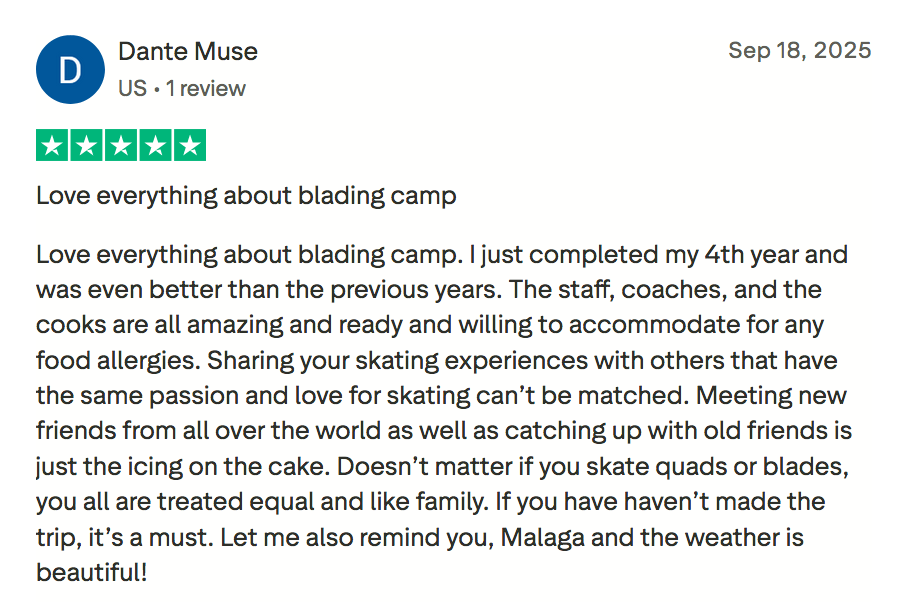Image resolution: width=922 pixels, height=602 pixels.
Task: Click the third green star
Action: [x=121, y=146]
